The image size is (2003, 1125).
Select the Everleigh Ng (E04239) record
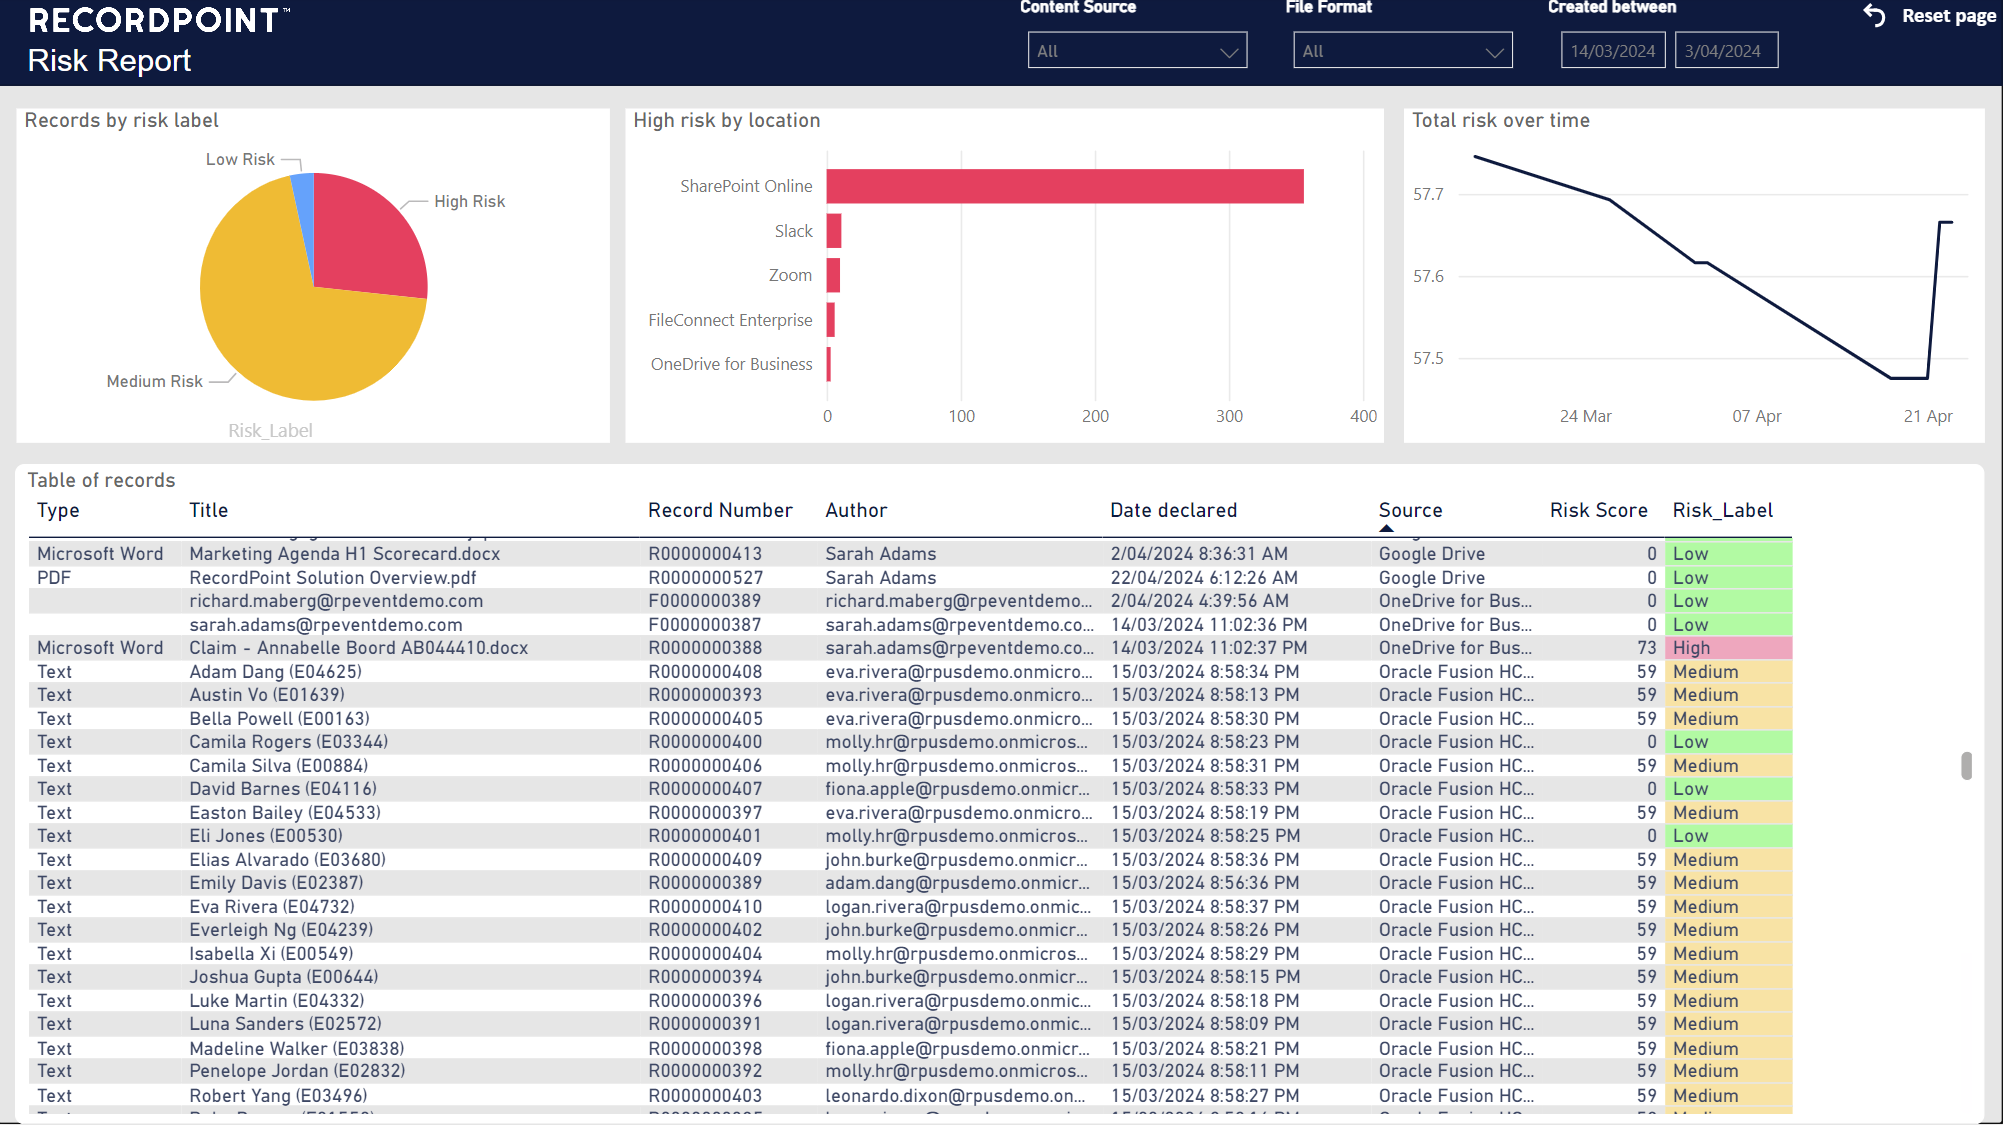910,930
